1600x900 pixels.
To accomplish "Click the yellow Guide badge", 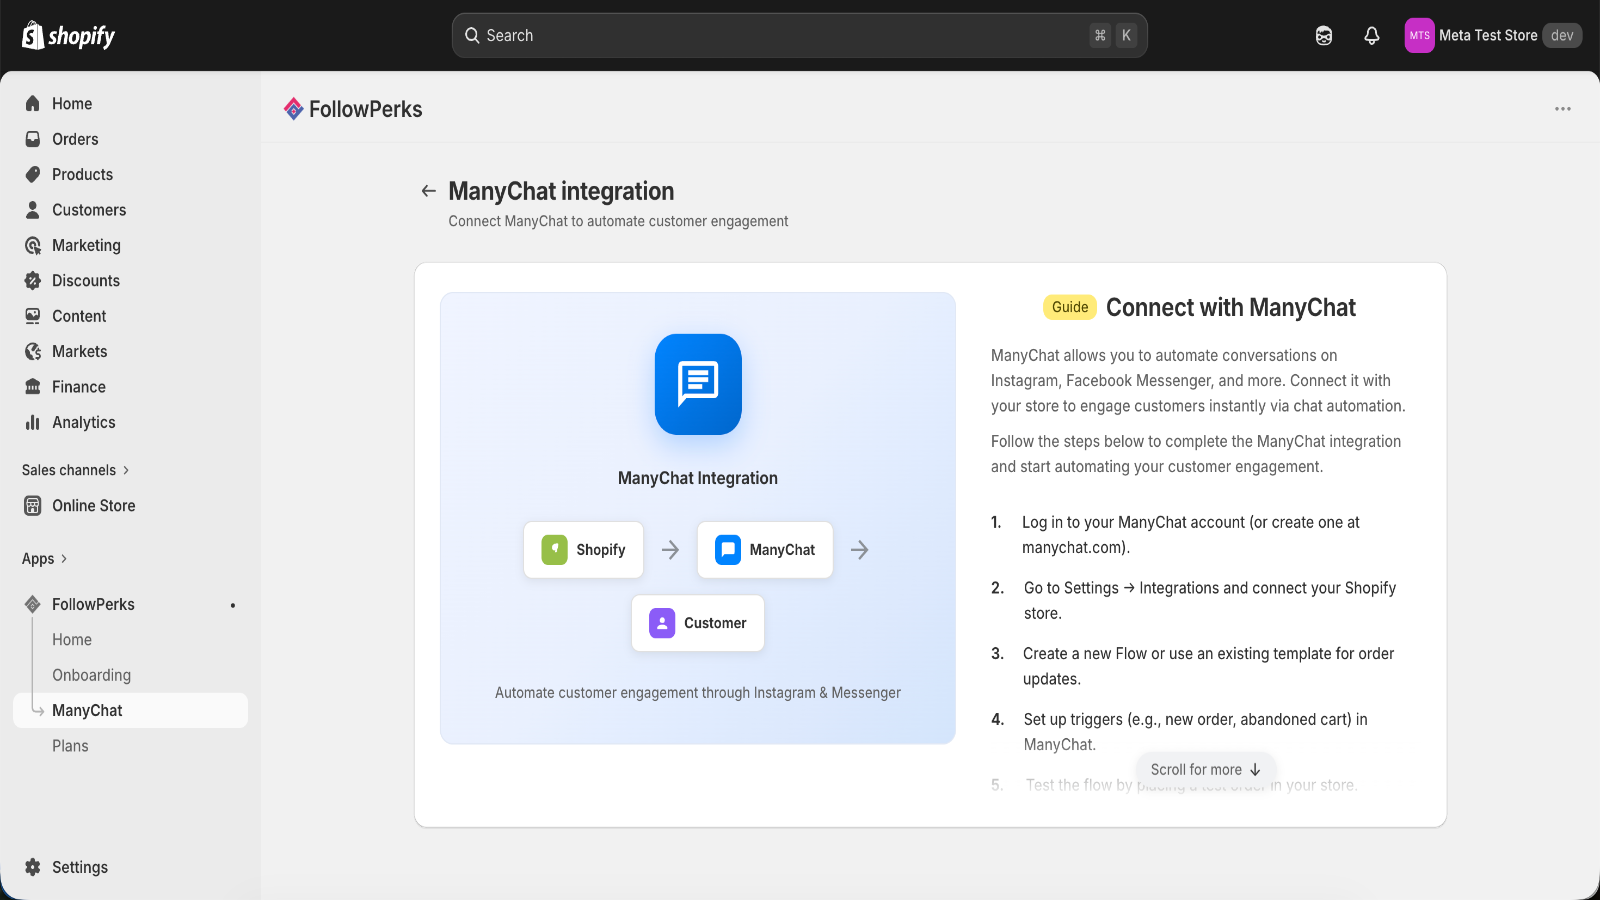I will [x=1069, y=307].
